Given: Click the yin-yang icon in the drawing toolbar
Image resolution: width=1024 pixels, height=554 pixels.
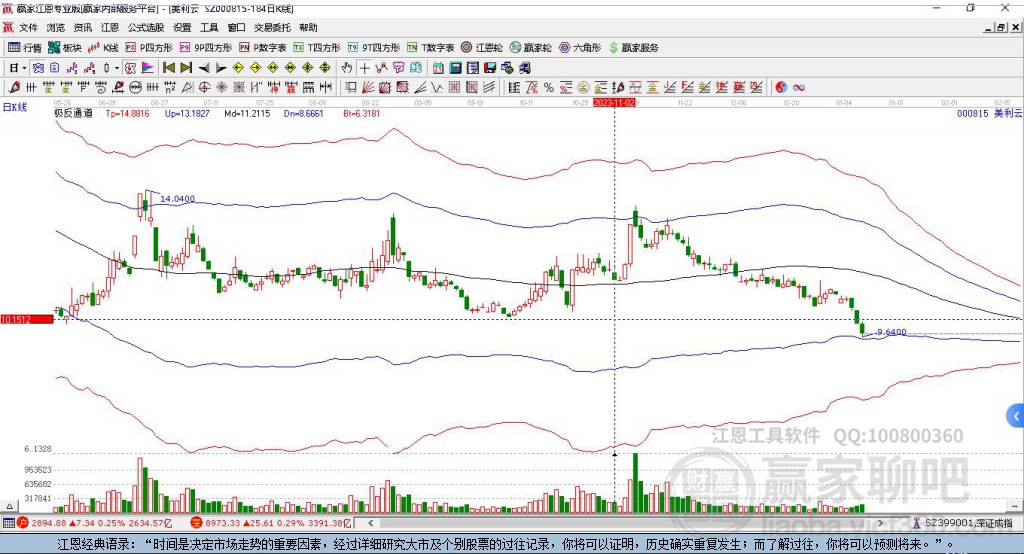Looking at the screenshot, I should [781, 87].
